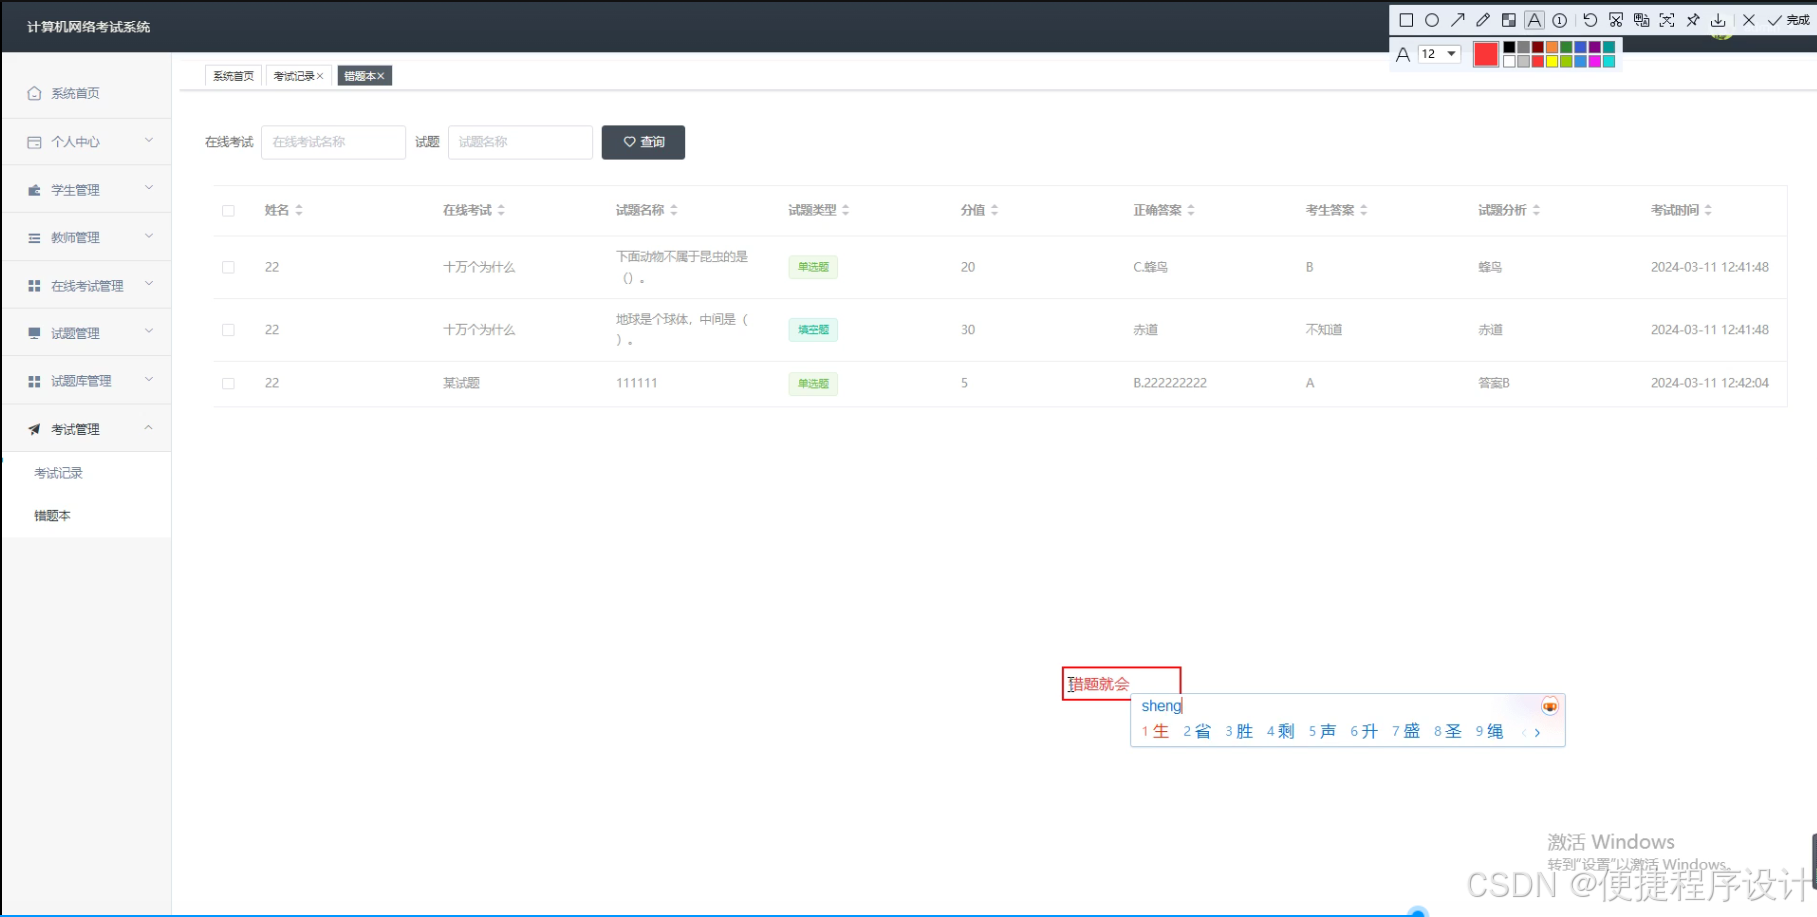The width and height of the screenshot is (1817, 917).
Task: Sort by 姓名 column caret
Action: point(299,210)
